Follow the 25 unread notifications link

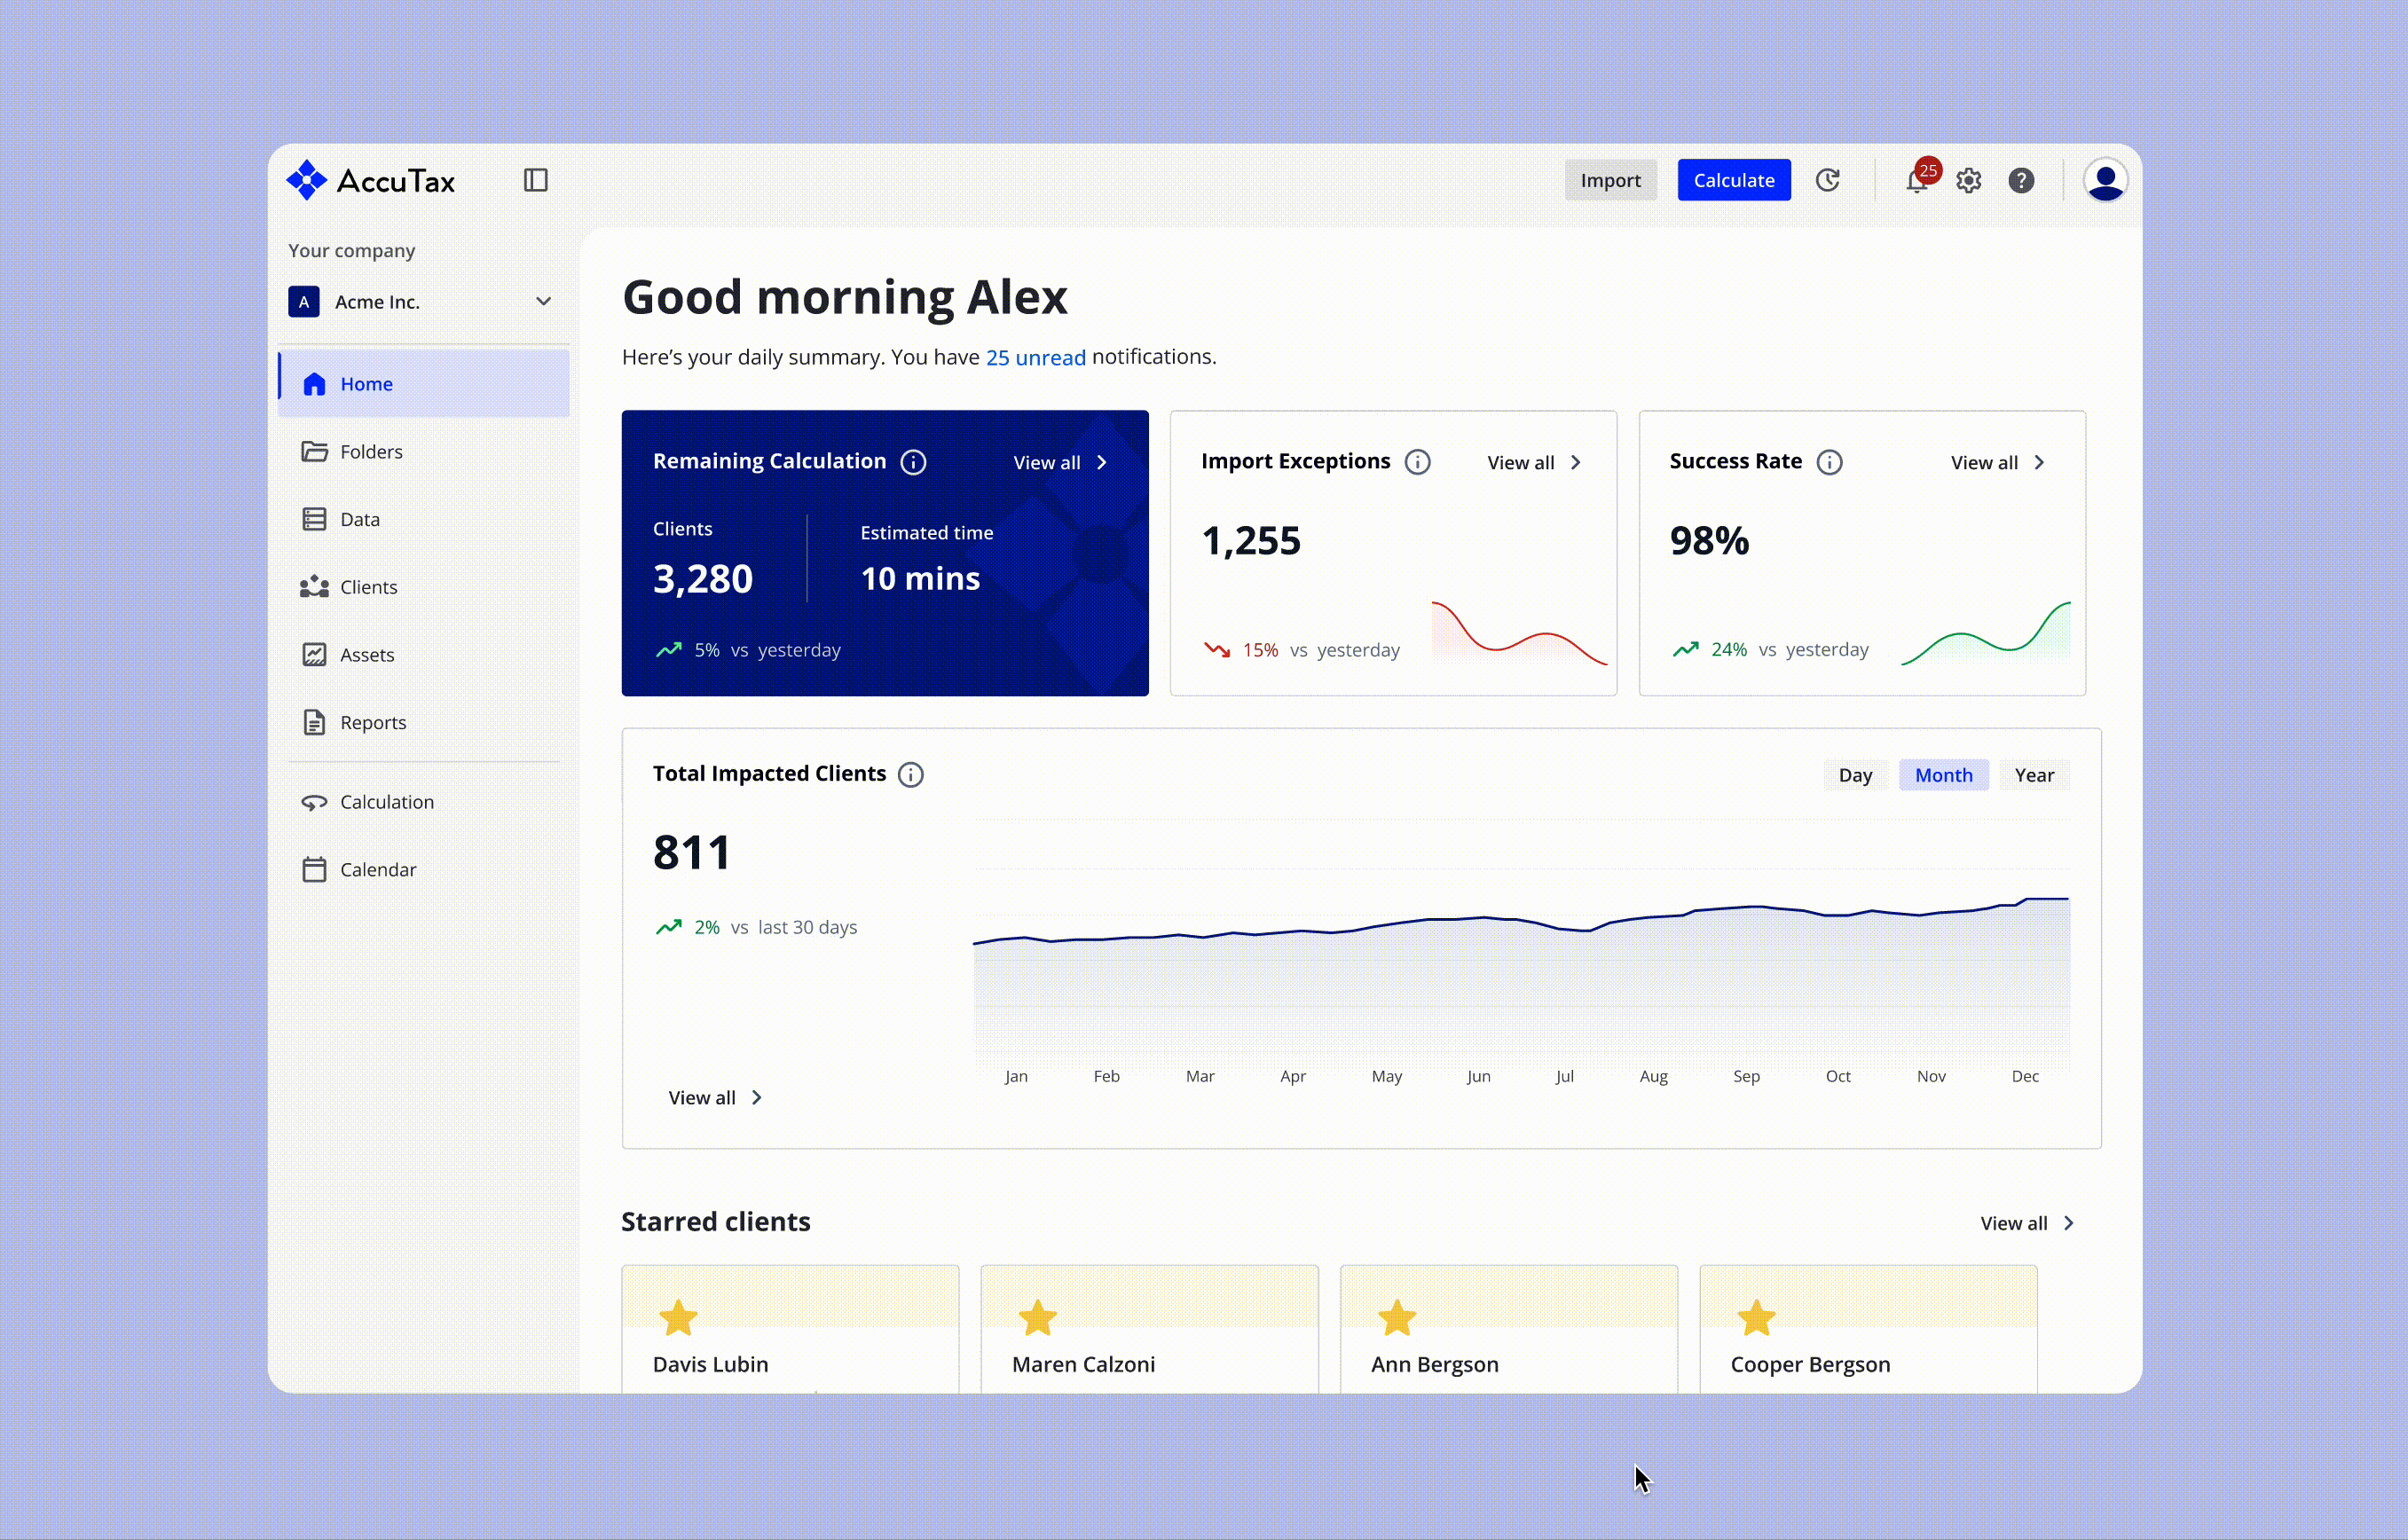tap(1035, 358)
